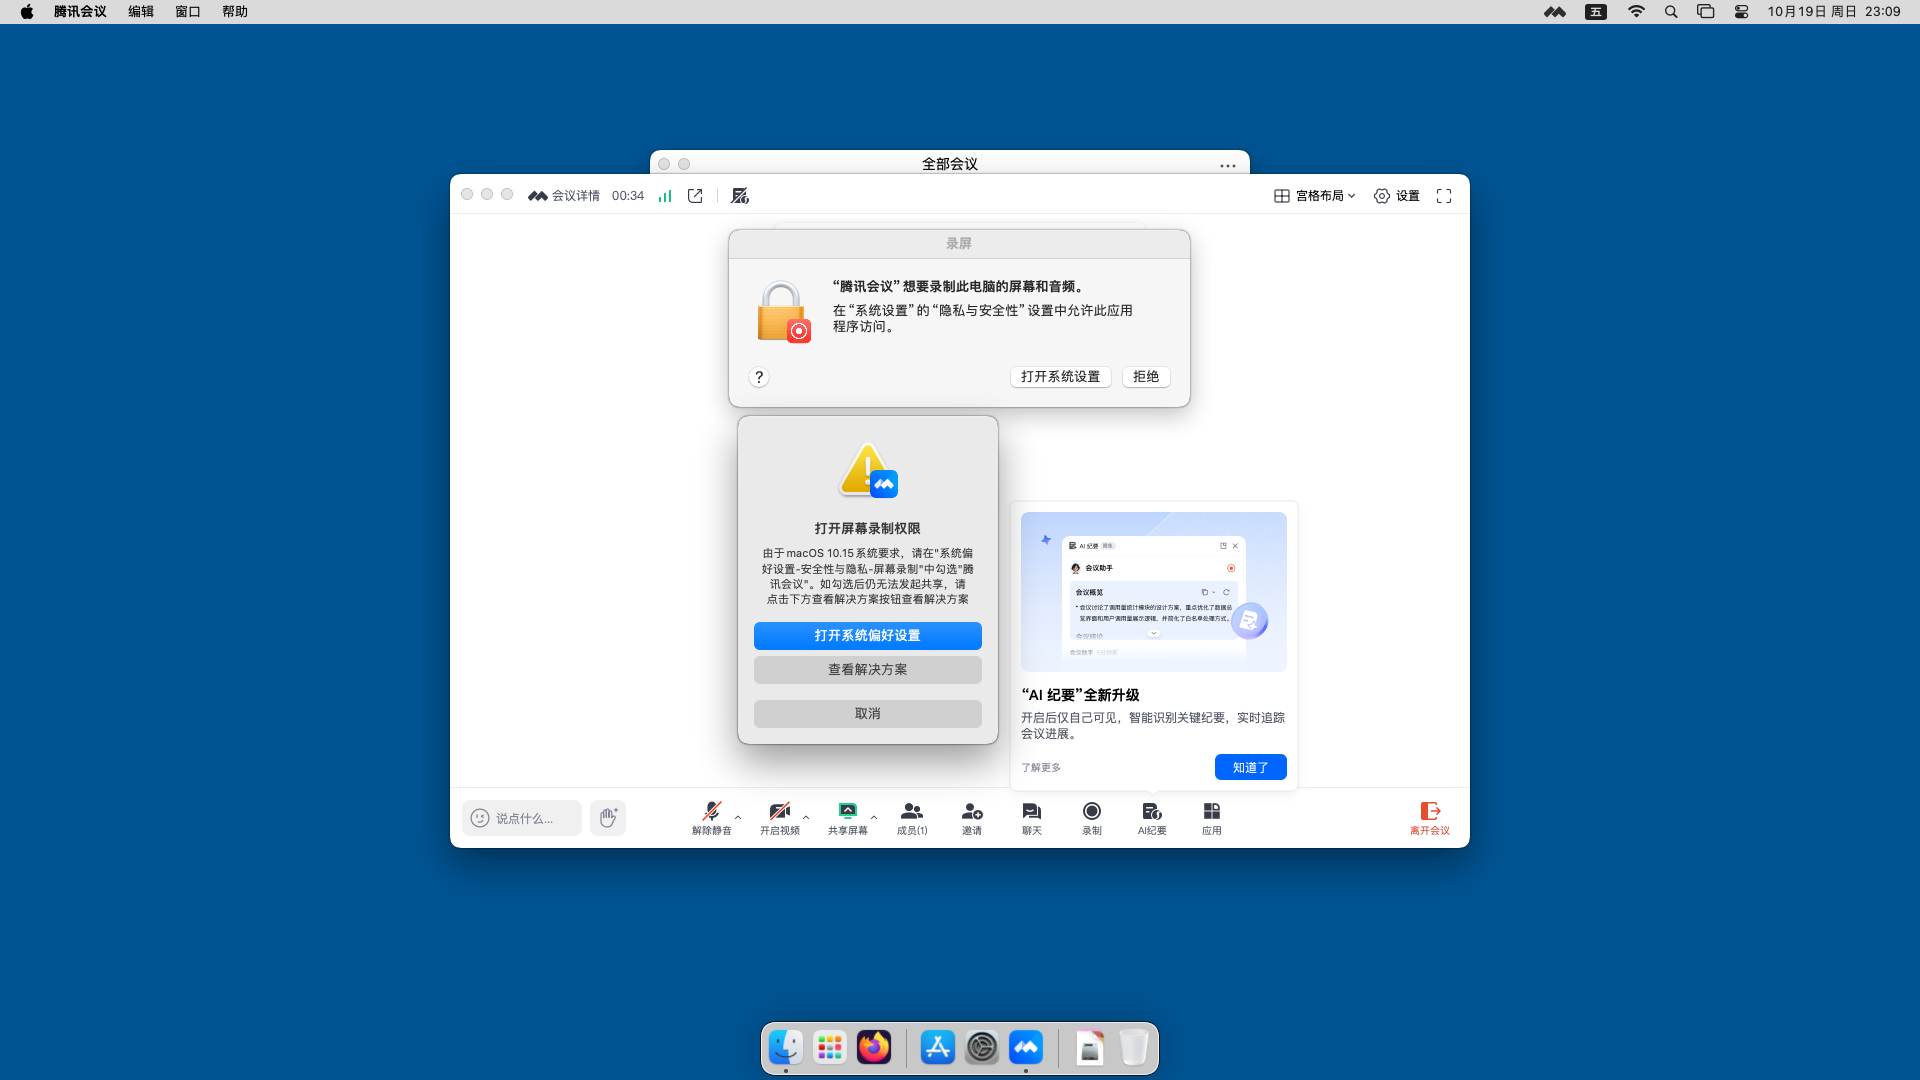Click the raise hand icon
Viewport: 1920px width, 1080px height.
tap(607, 818)
